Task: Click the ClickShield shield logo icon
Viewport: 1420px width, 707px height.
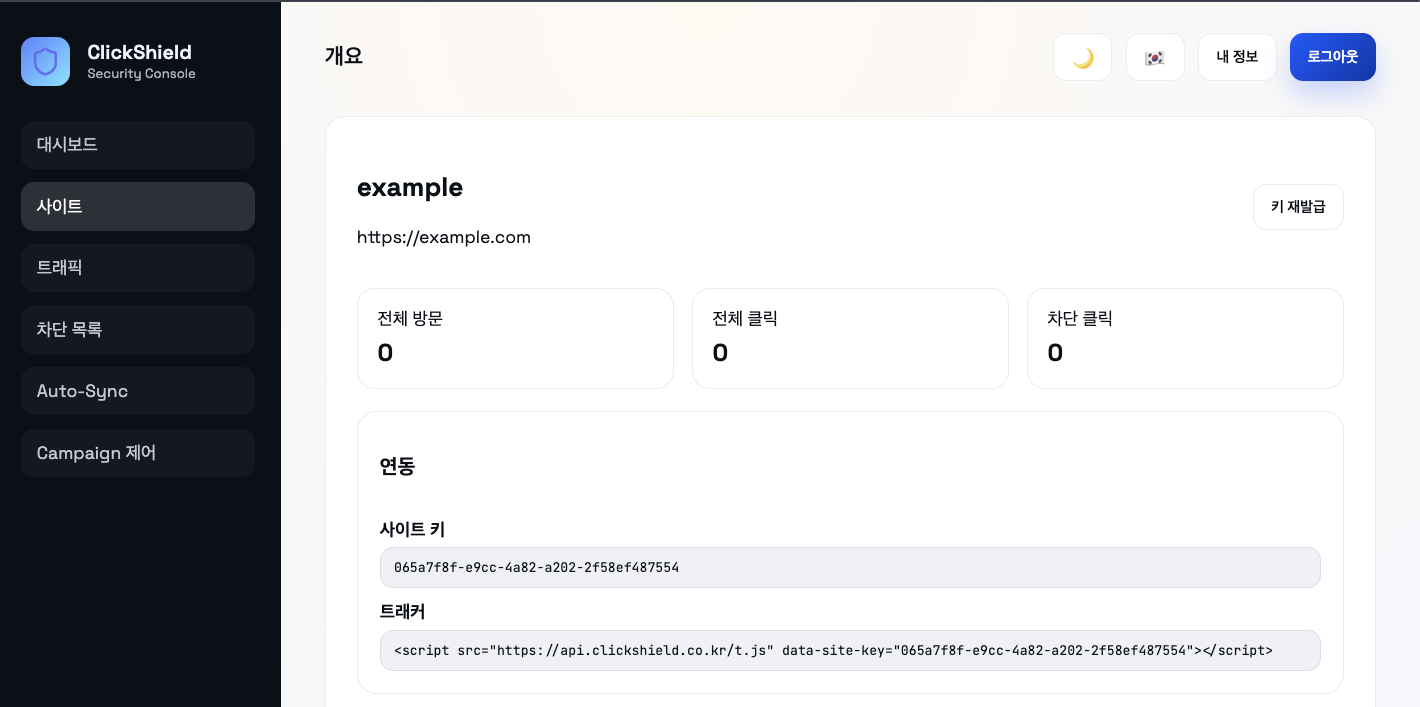Action: pyautogui.click(x=45, y=62)
